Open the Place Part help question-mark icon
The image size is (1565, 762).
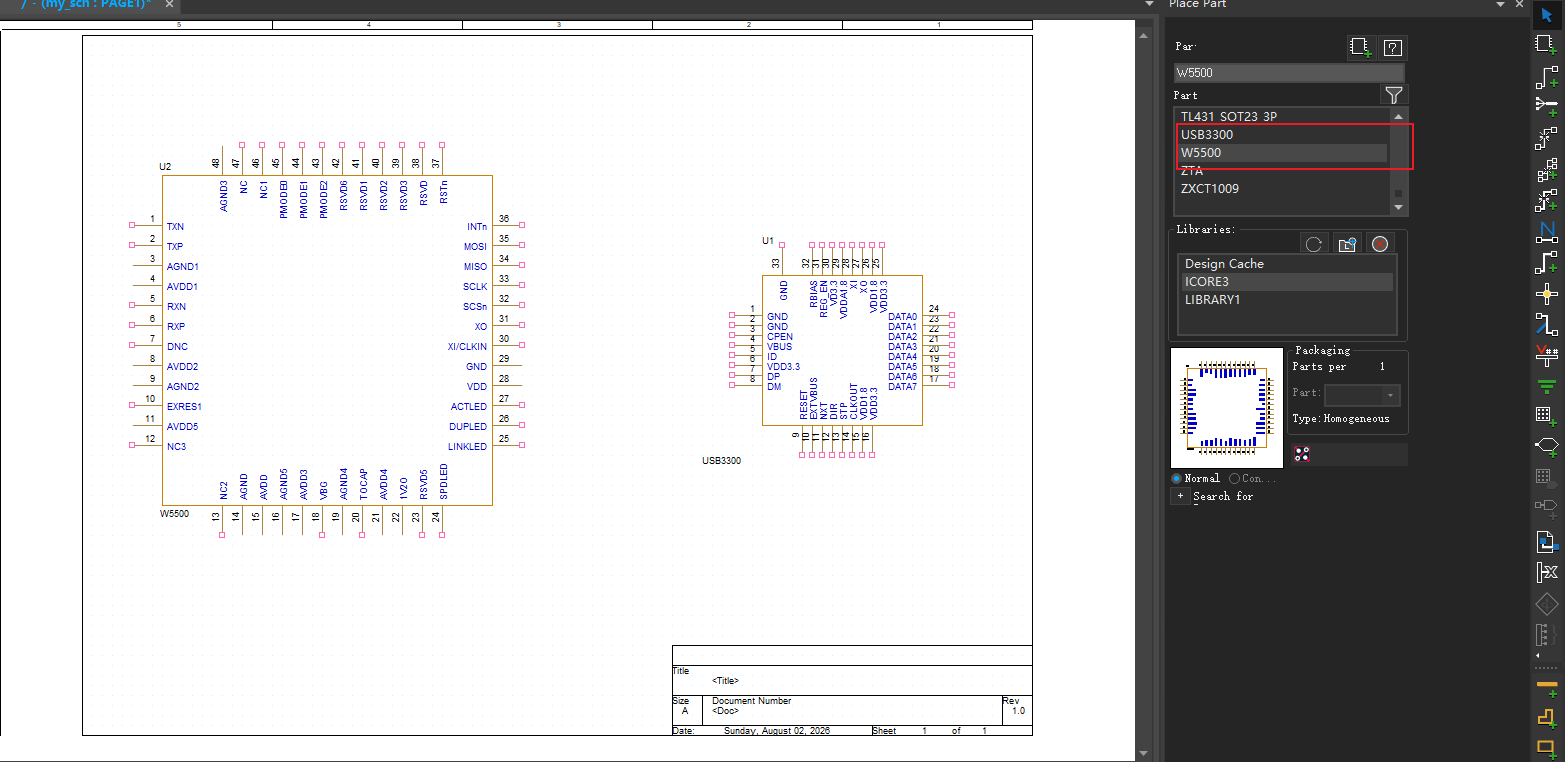[x=1393, y=47]
